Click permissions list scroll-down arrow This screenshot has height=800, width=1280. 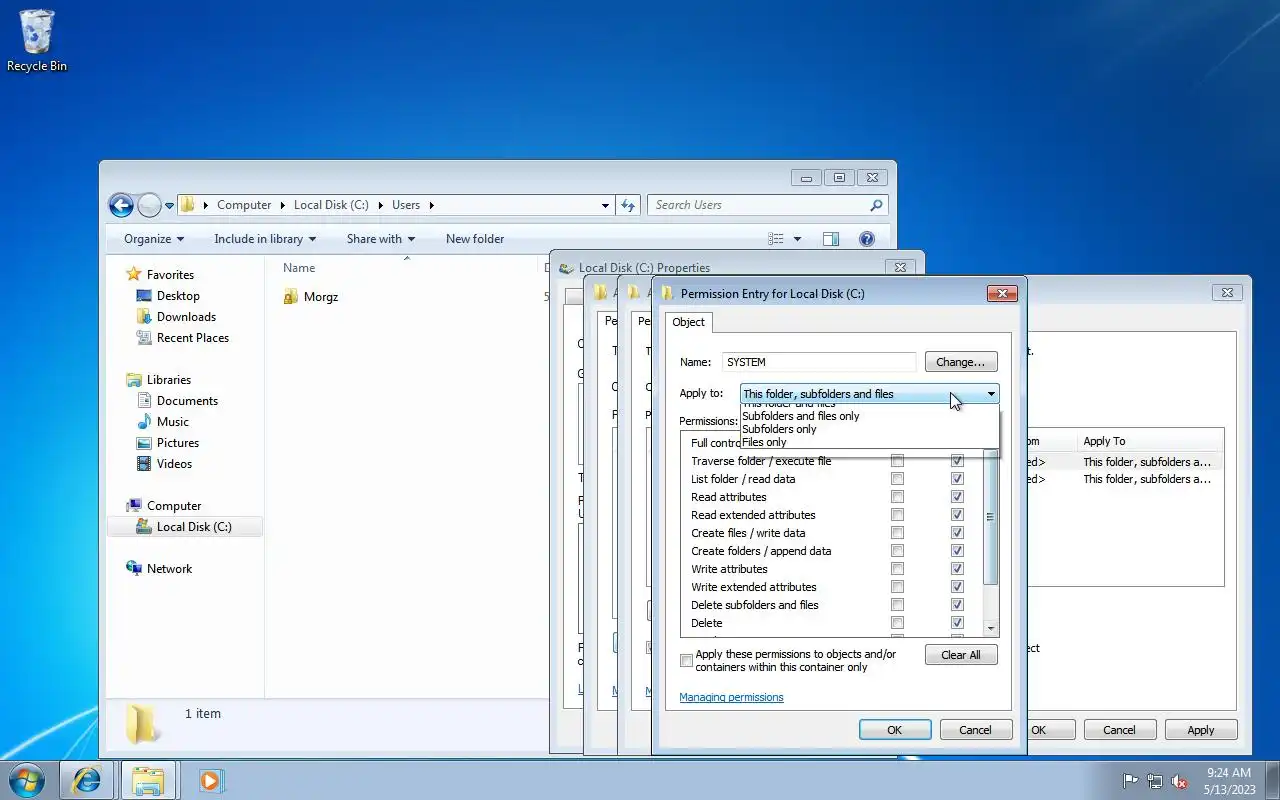[x=990, y=628]
